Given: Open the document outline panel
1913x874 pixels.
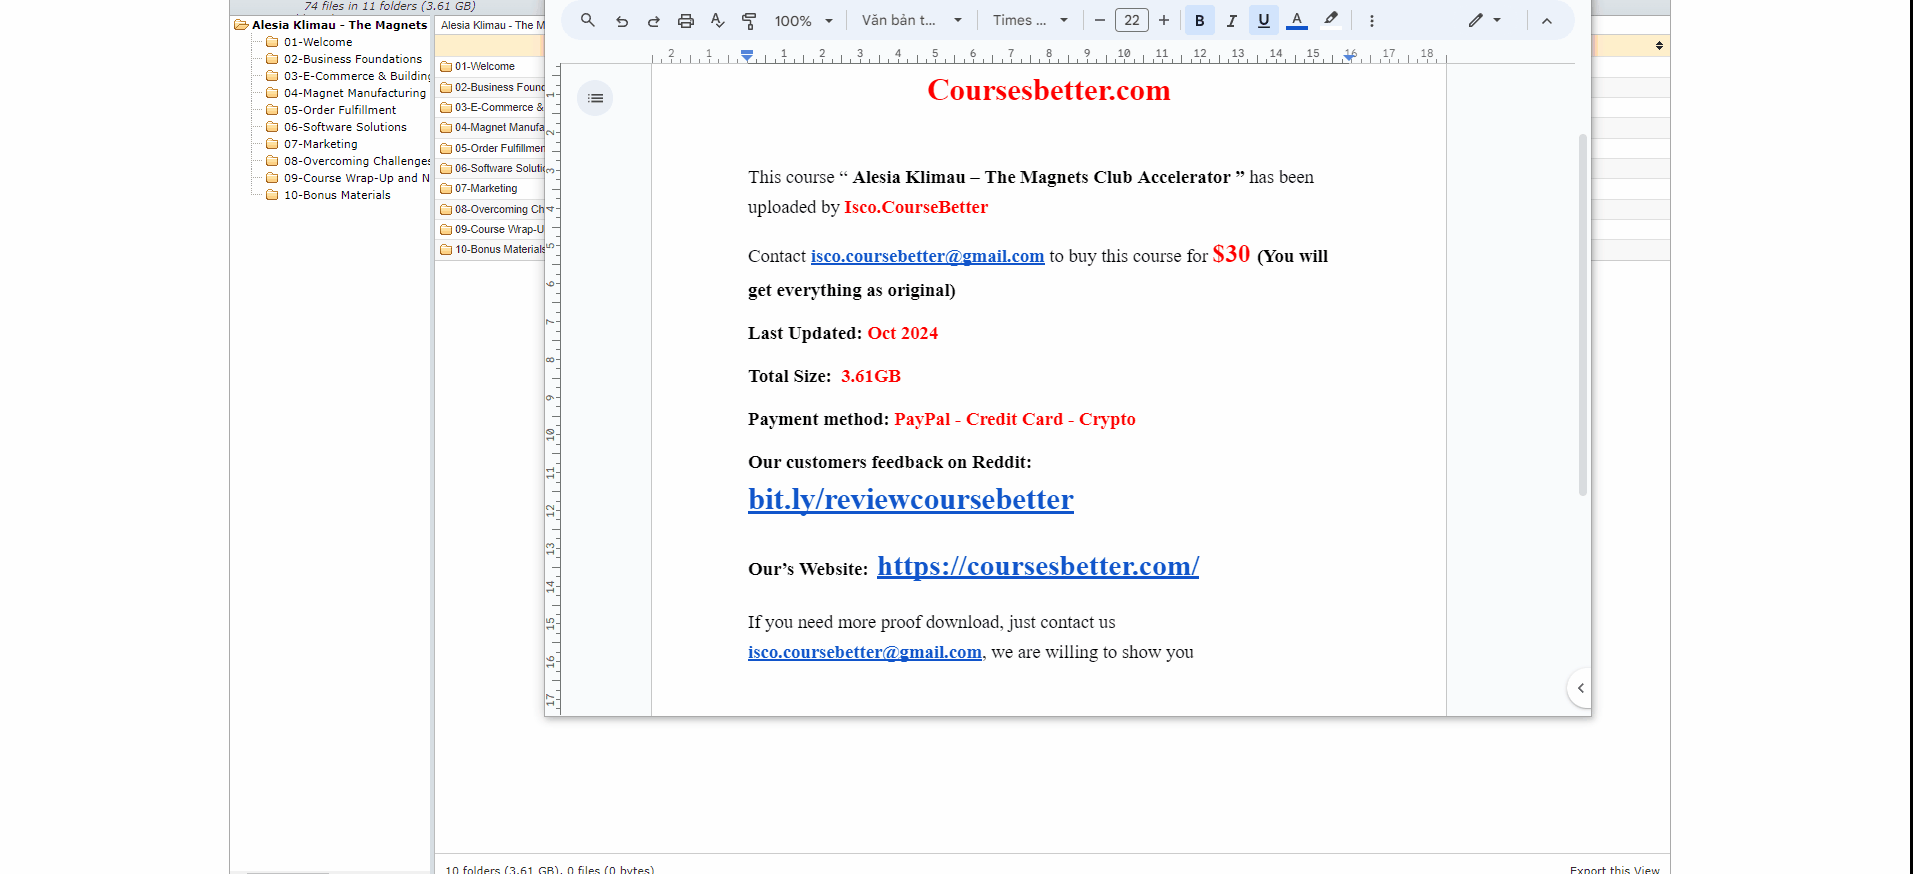Looking at the screenshot, I should click(x=595, y=98).
